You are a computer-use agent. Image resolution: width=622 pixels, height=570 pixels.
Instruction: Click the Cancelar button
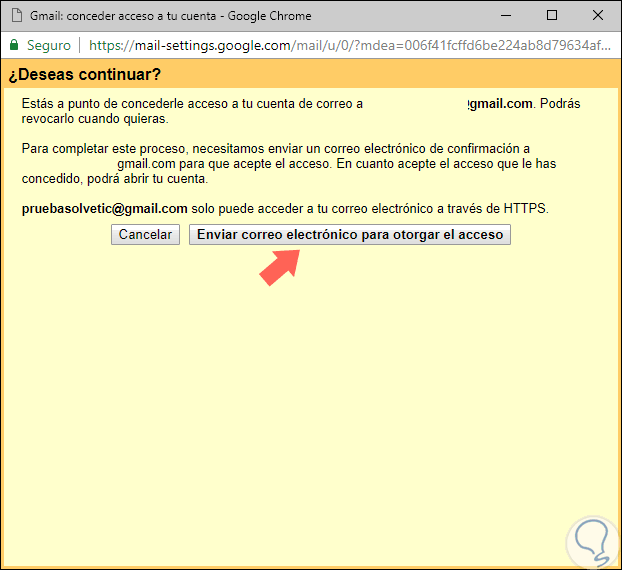pyautogui.click(x=145, y=234)
